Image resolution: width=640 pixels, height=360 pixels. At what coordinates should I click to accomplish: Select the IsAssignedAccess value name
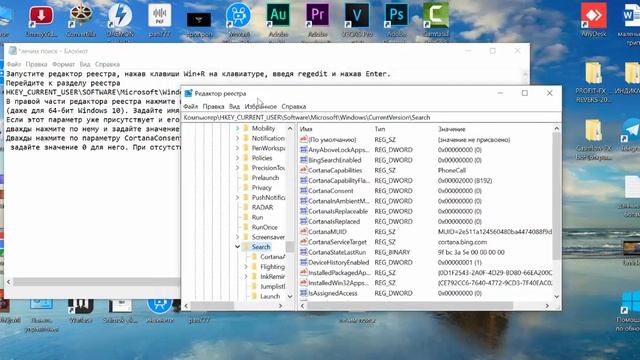(x=333, y=293)
